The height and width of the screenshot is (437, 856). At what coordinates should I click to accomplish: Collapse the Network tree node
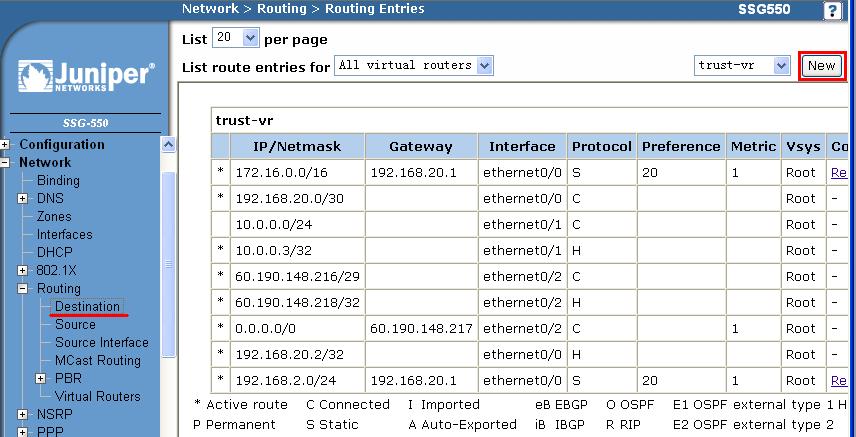[5, 163]
